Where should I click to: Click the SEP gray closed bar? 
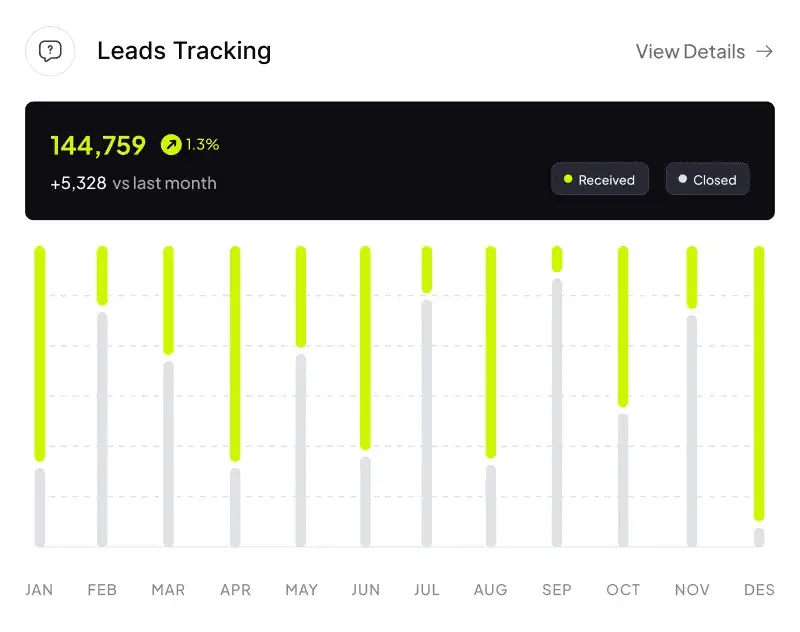coord(557,413)
